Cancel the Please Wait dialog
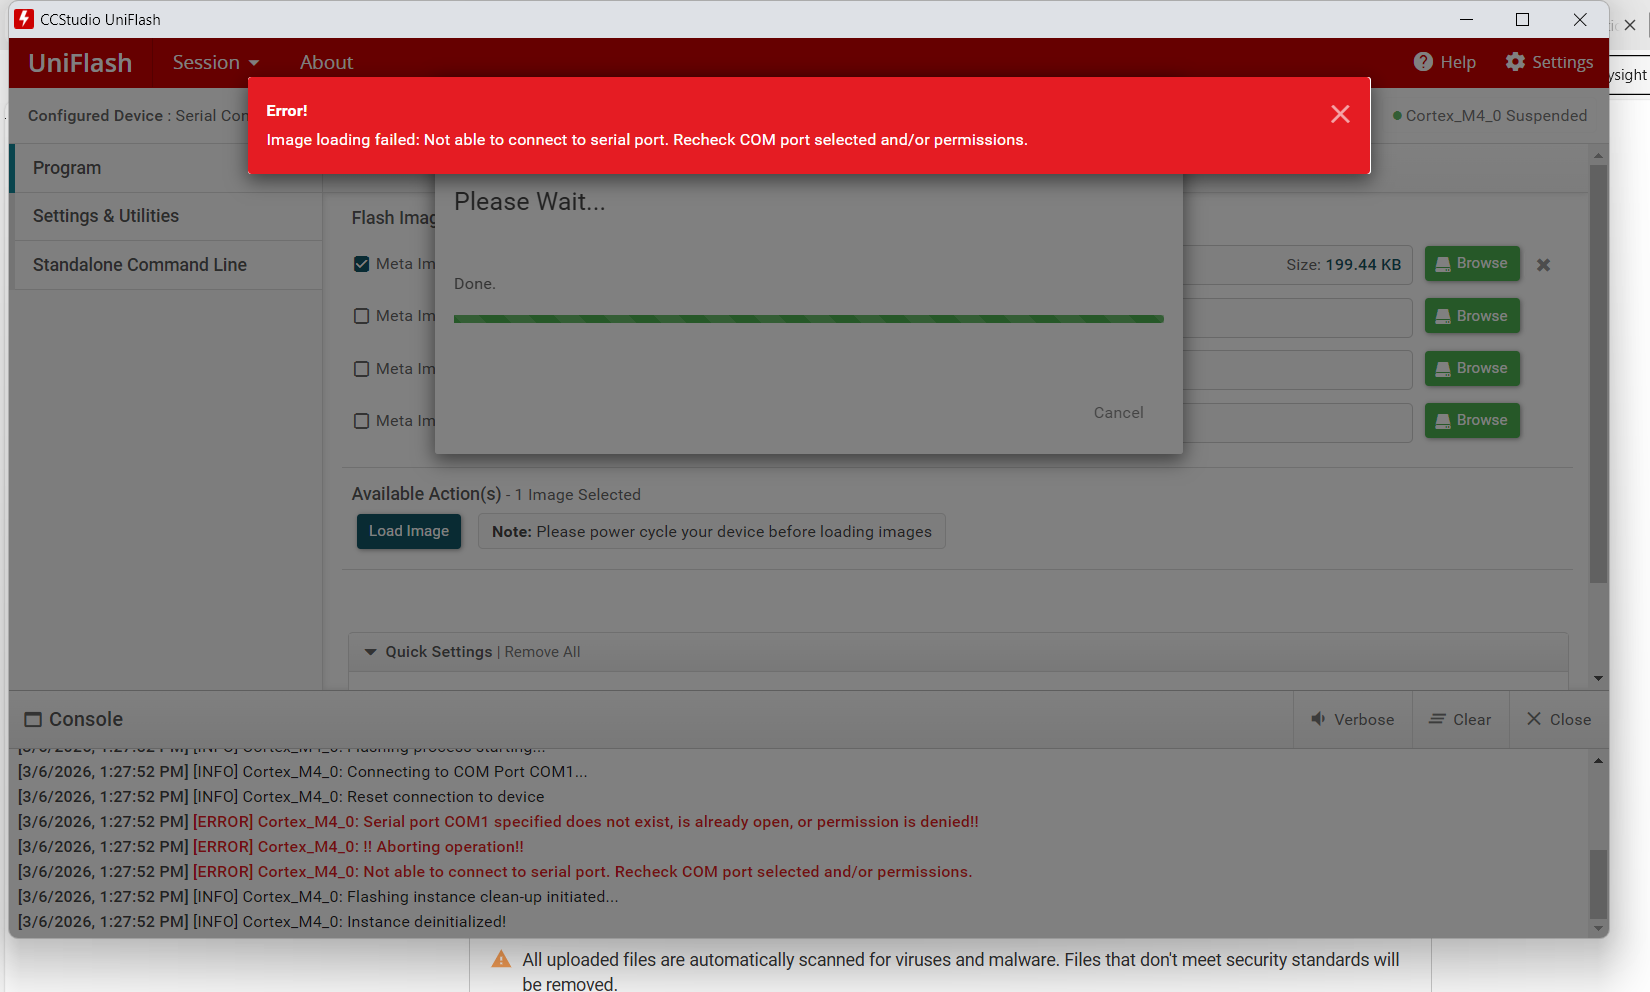The width and height of the screenshot is (1650, 992). tap(1118, 413)
